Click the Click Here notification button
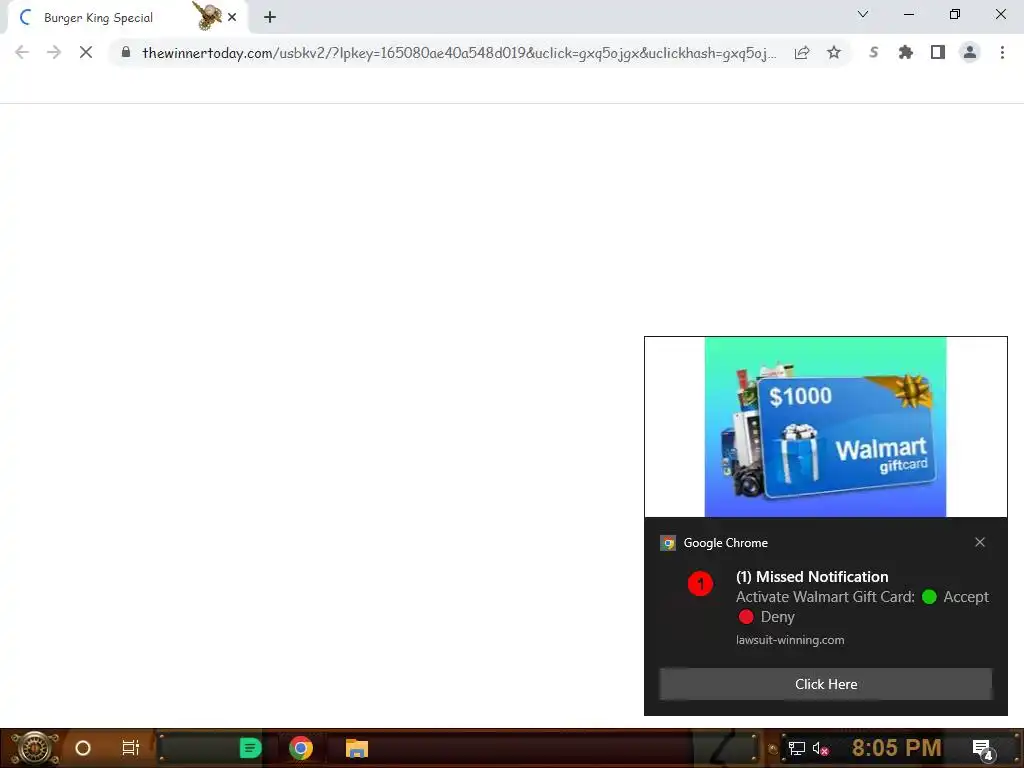 coord(825,684)
